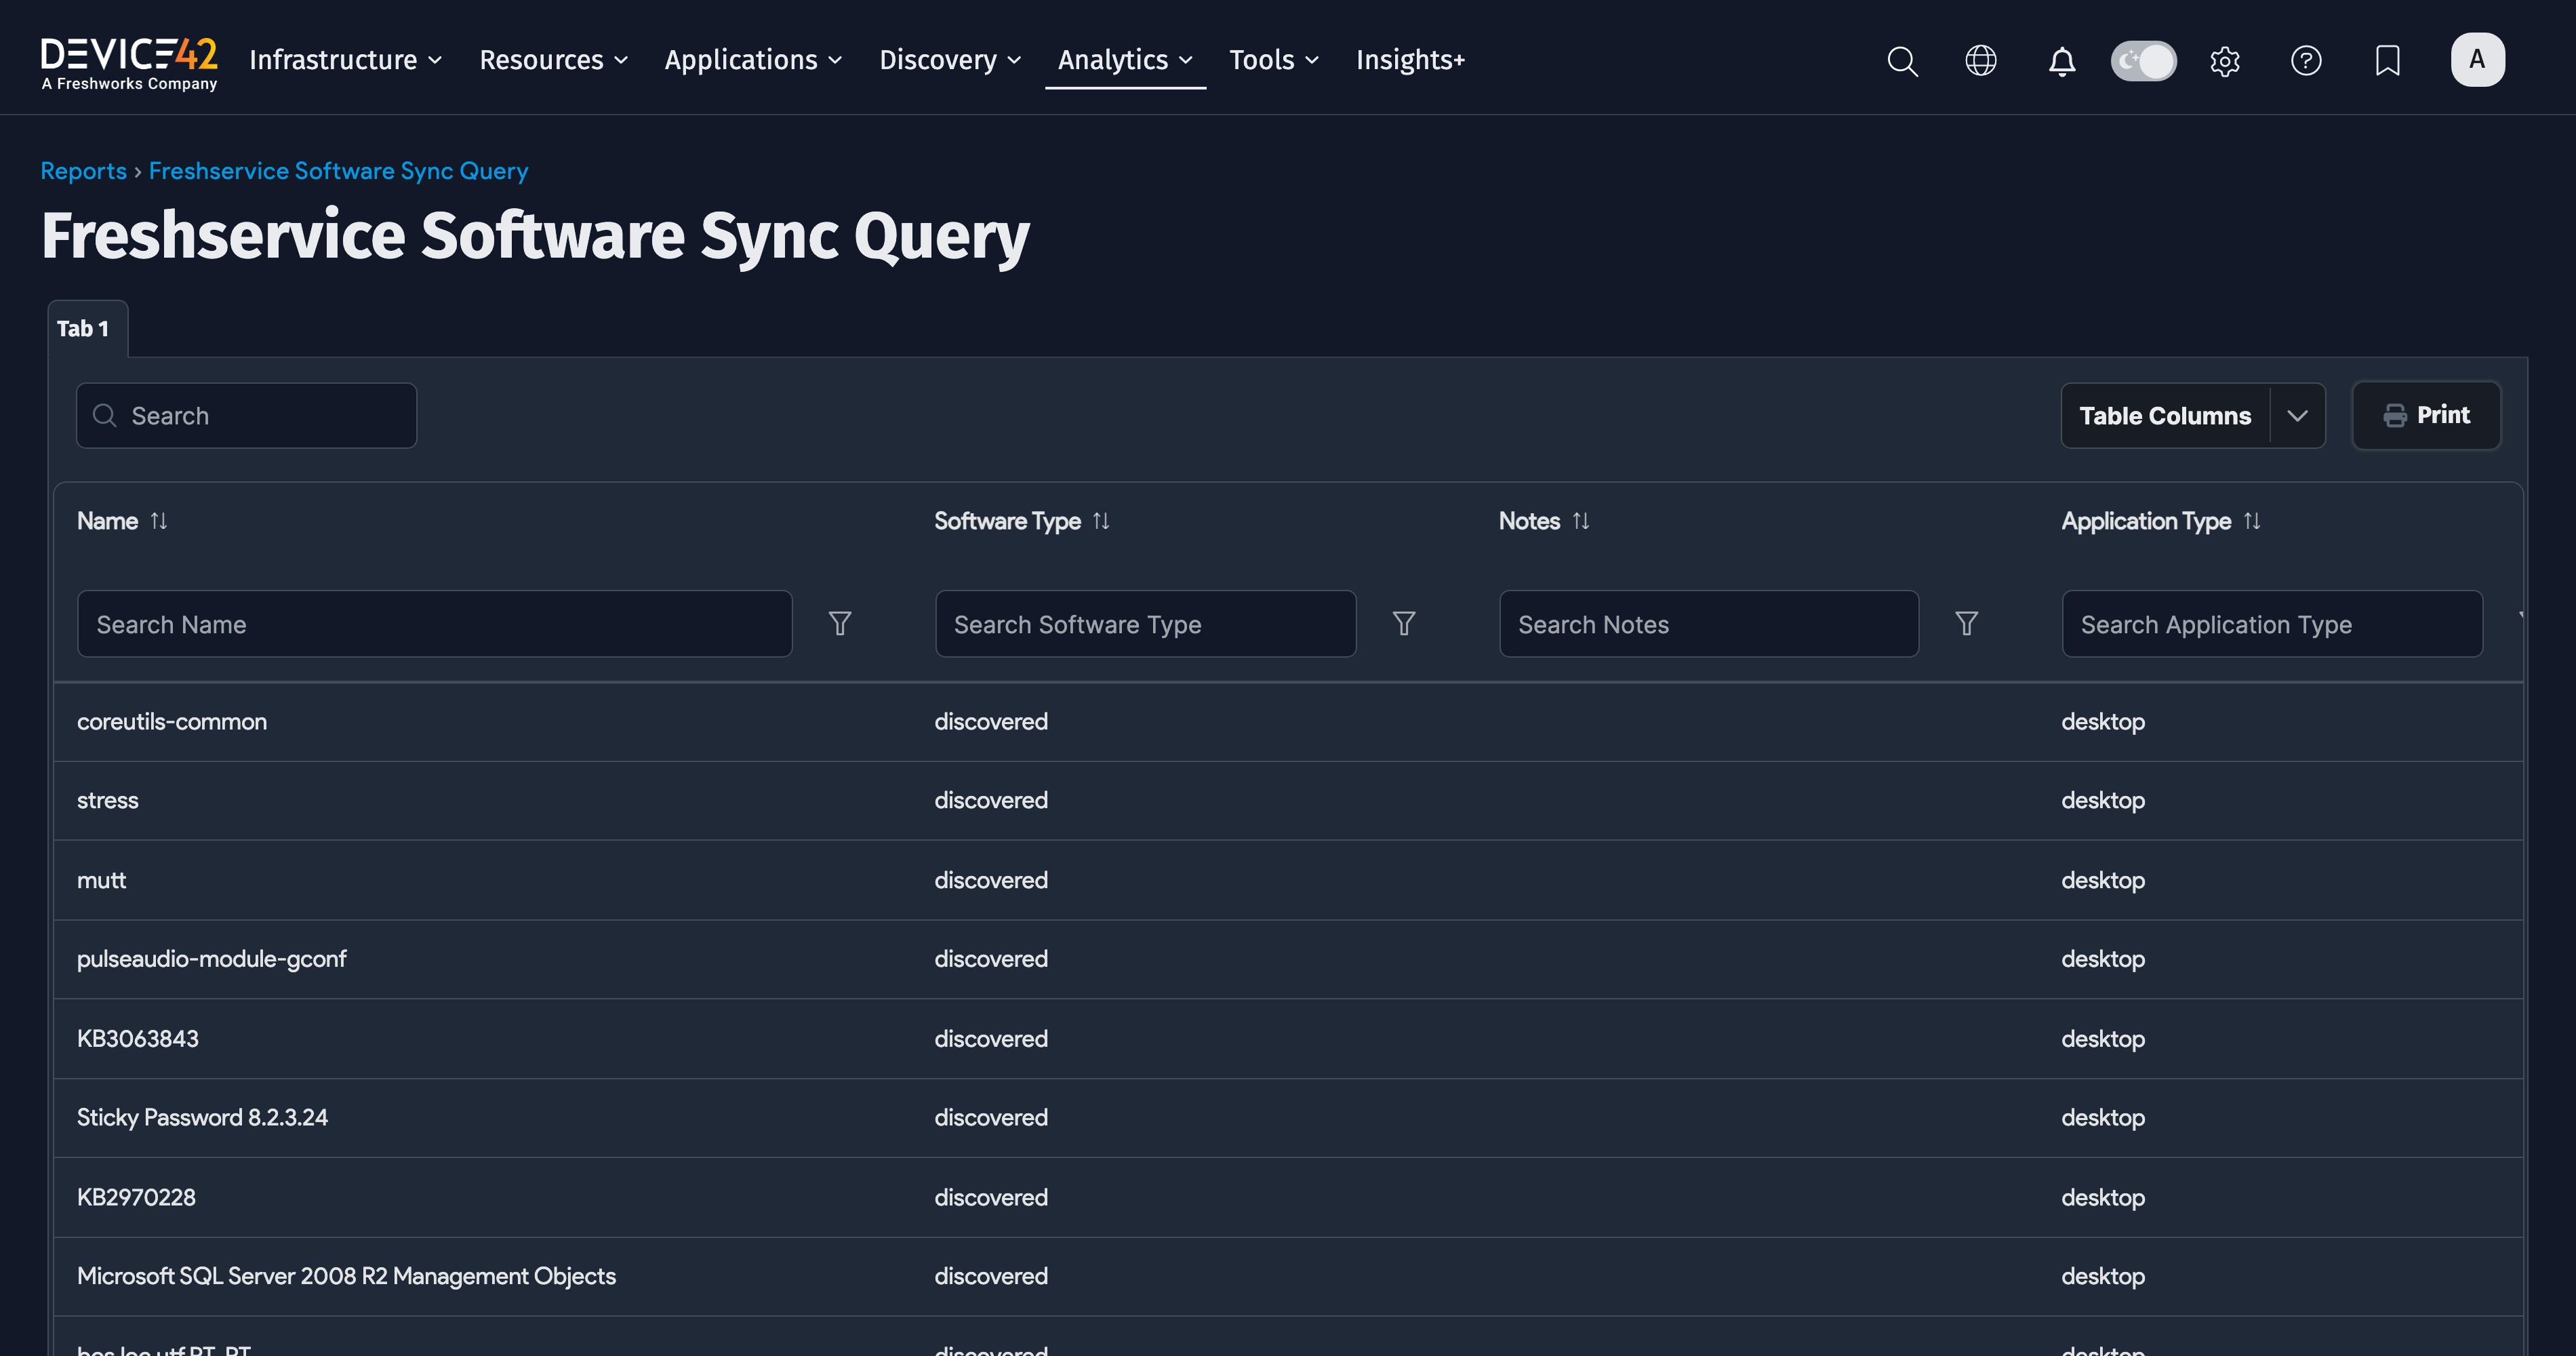Focus the main Search field
Image resolution: width=2576 pixels, height=1356 pixels.
pyautogui.click(x=246, y=416)
